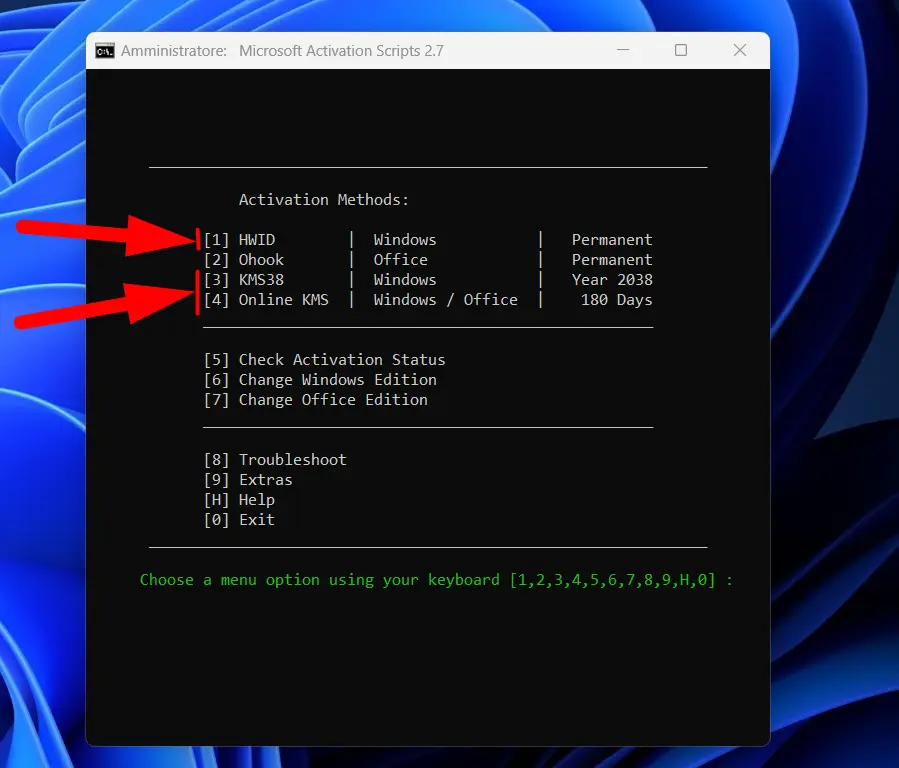
Task: Click the command prompt icon in title bar
Action: (105, 51)
